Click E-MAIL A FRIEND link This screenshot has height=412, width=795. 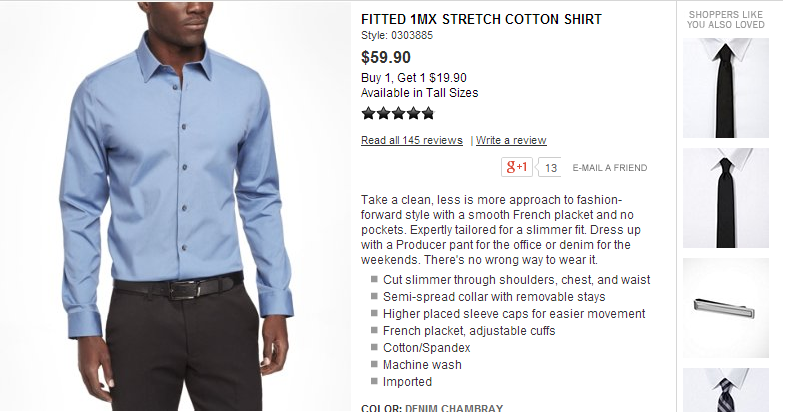(x=609, y=168)
